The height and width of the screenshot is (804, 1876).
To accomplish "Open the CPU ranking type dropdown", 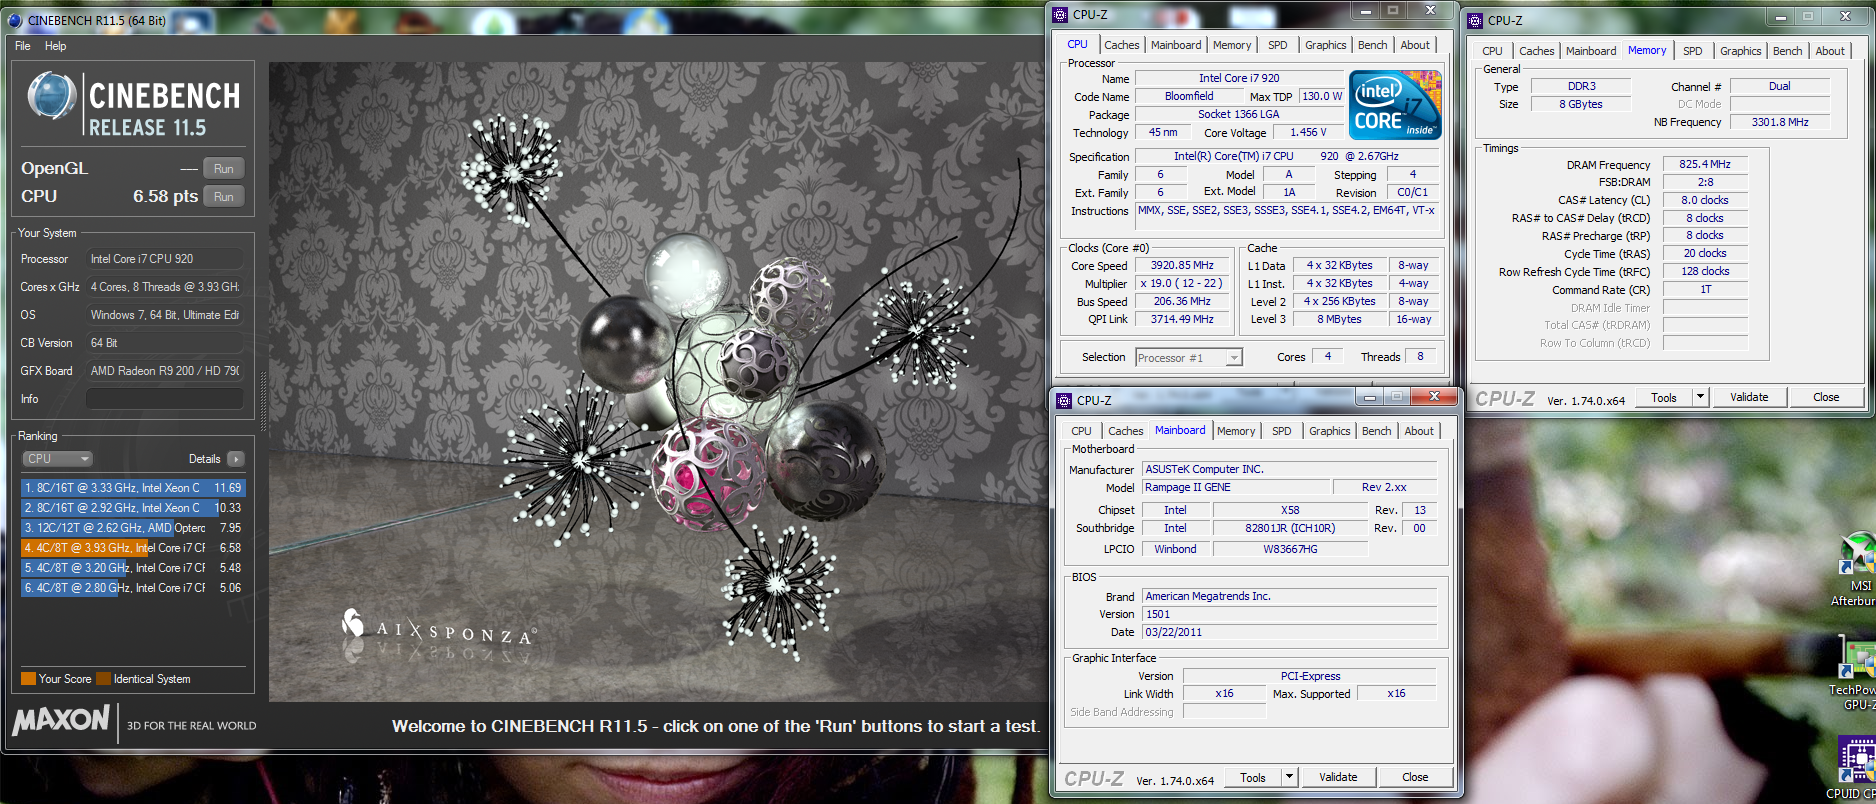I will [58, 459].
